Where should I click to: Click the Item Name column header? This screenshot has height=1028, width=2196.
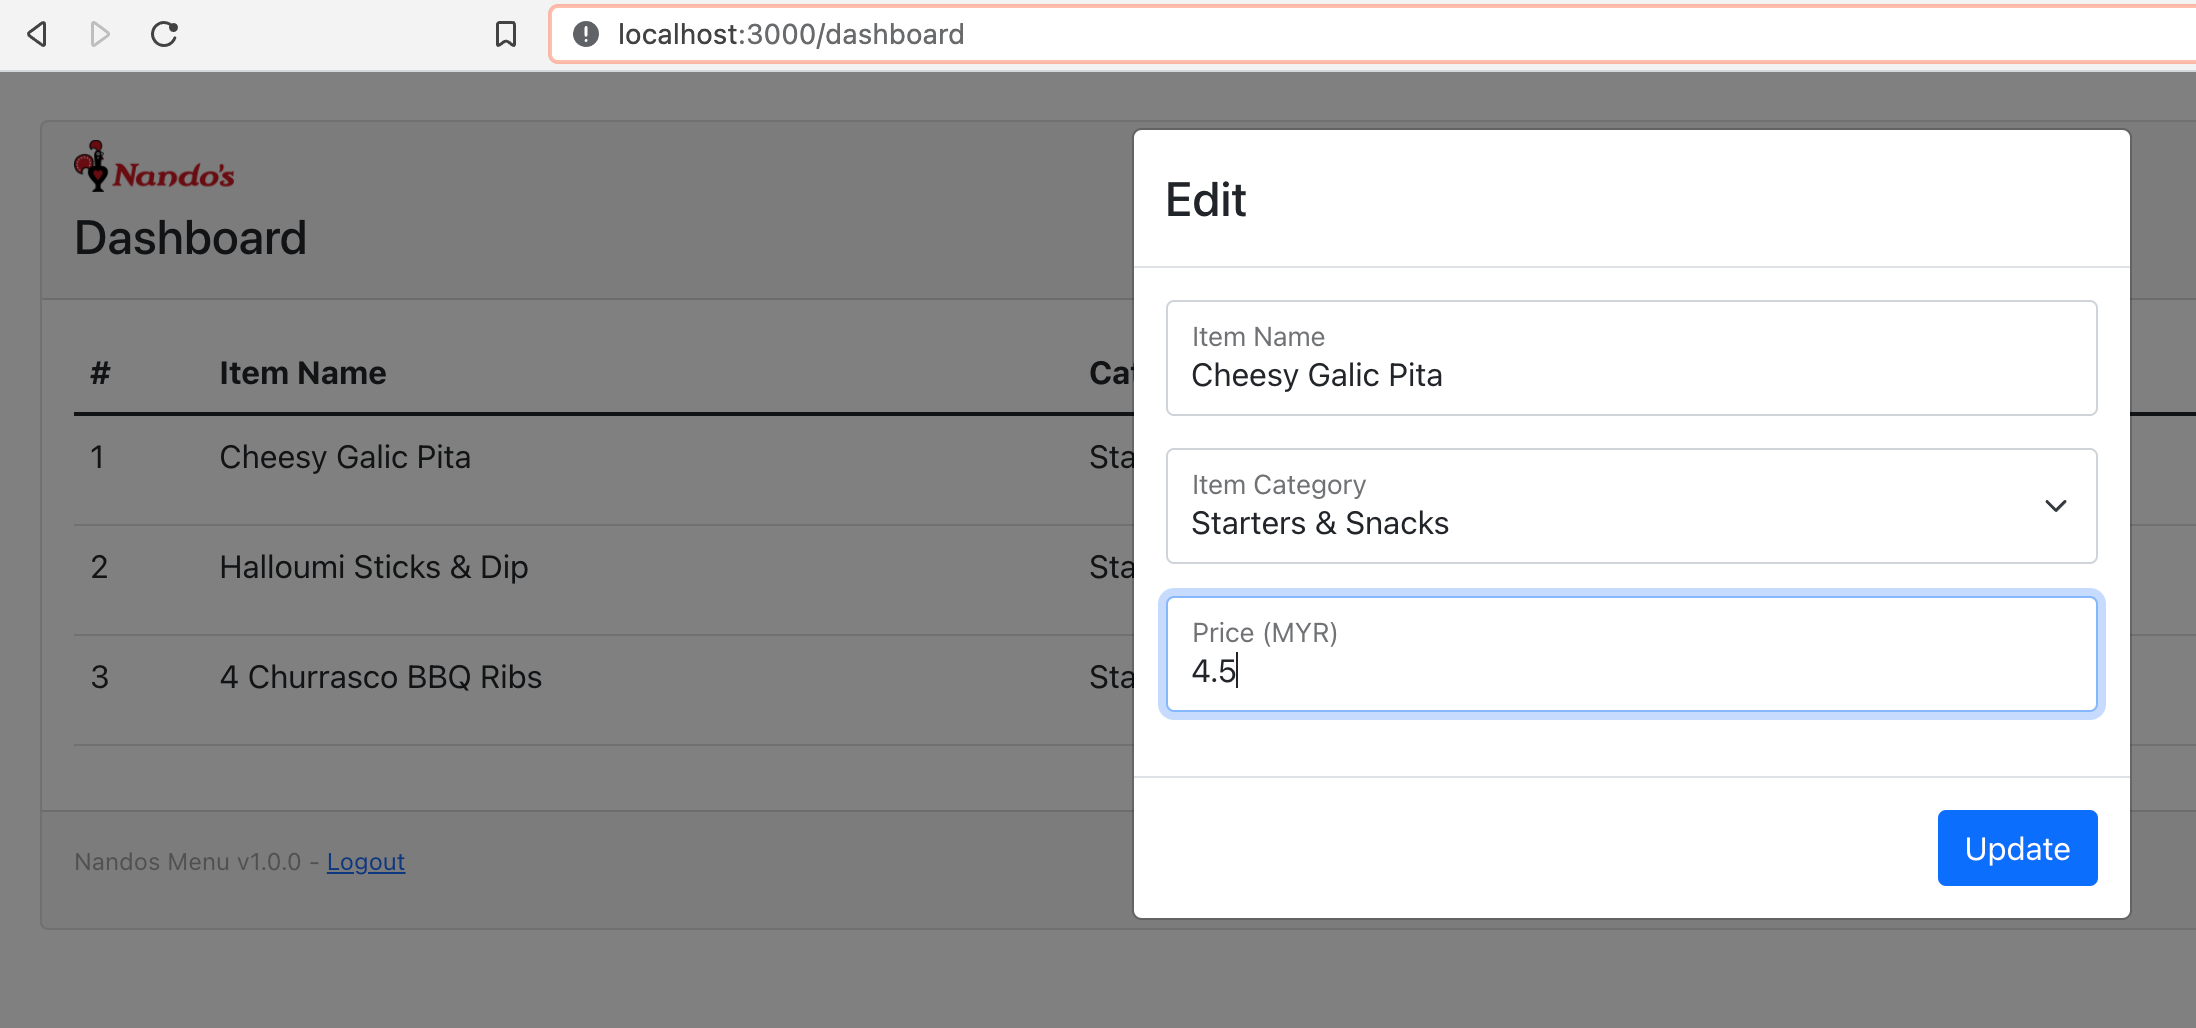[302, 374]
